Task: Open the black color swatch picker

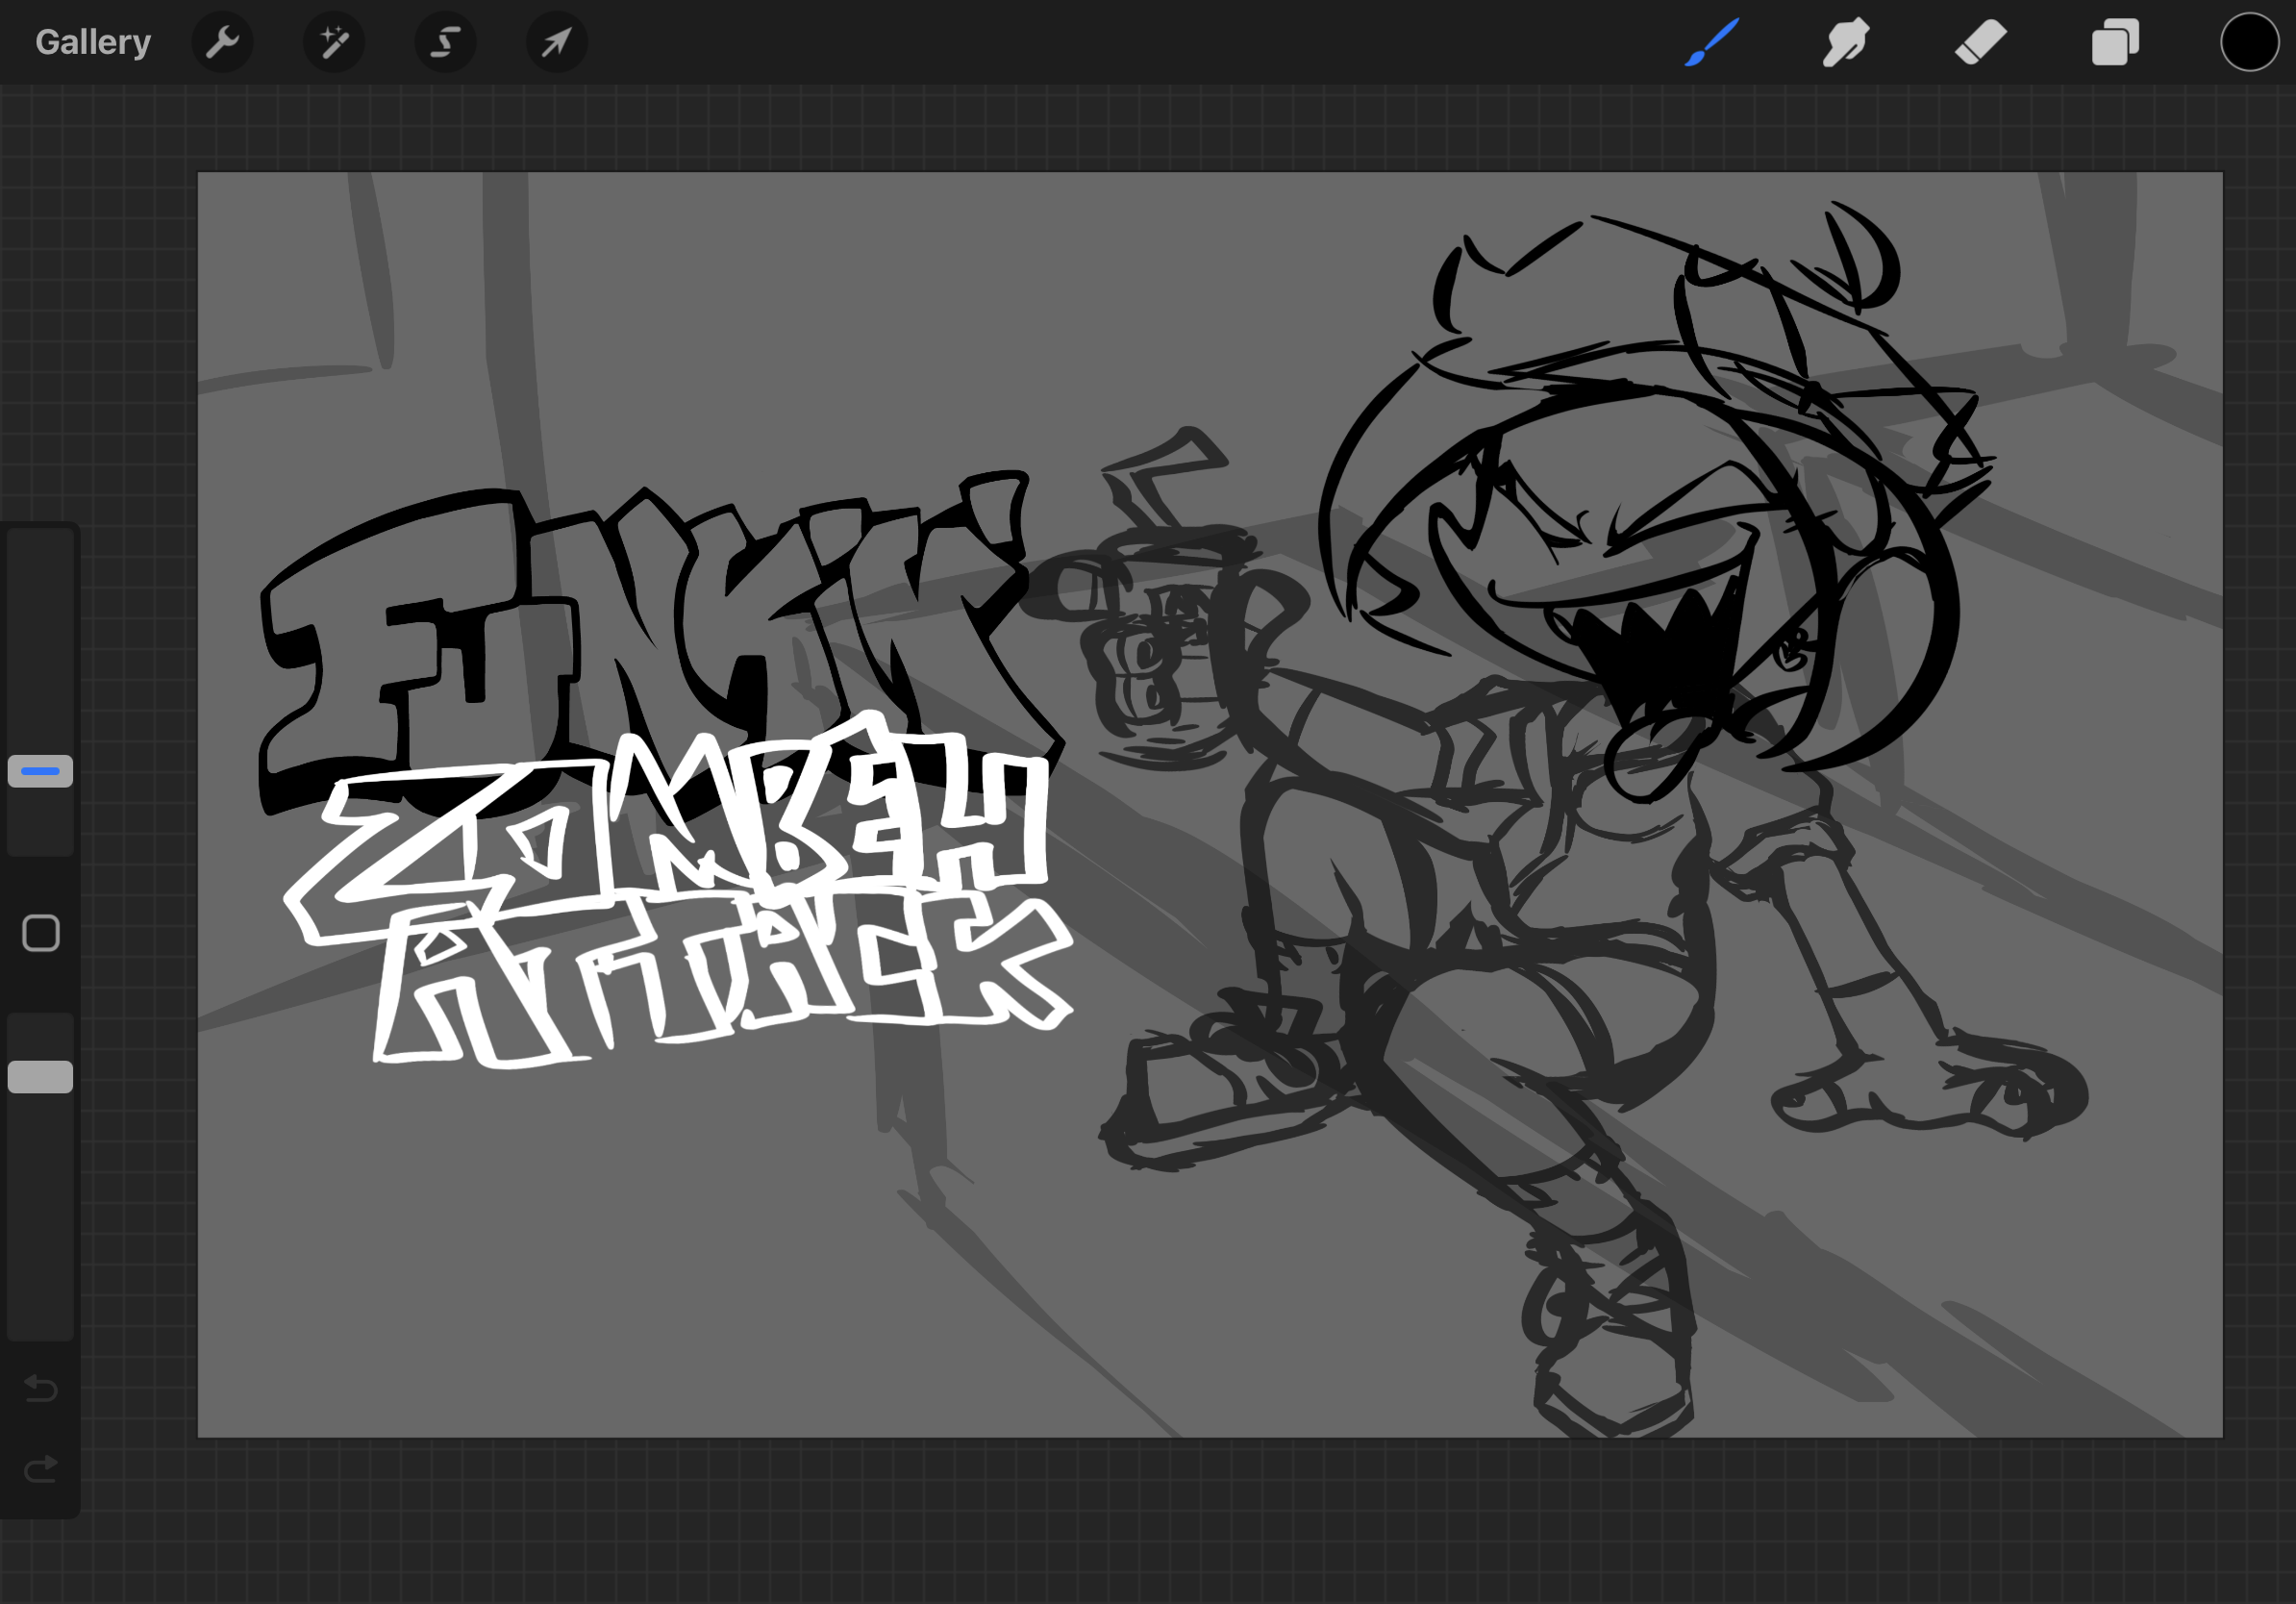Action: coord(2249,42)
